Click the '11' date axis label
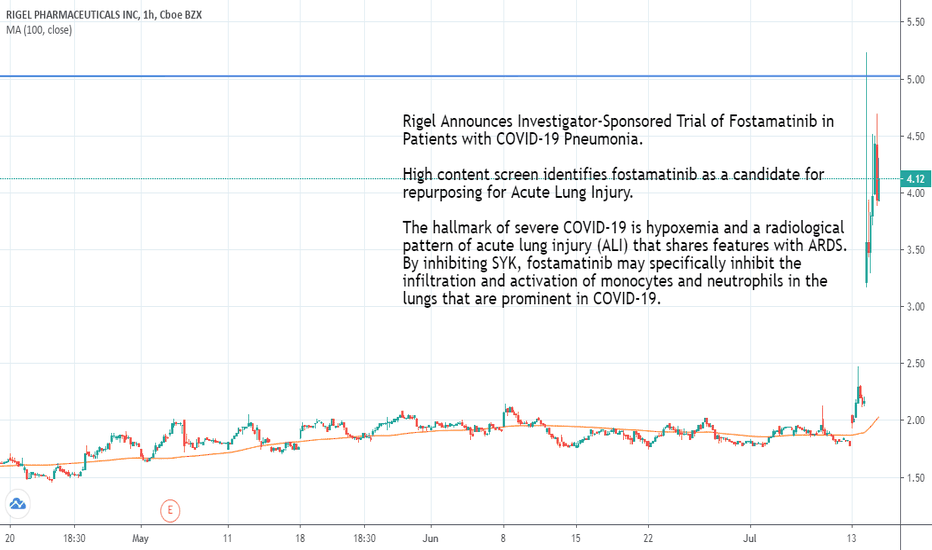Viewport: 932px width, 550px height. click(x=228, y=539)
